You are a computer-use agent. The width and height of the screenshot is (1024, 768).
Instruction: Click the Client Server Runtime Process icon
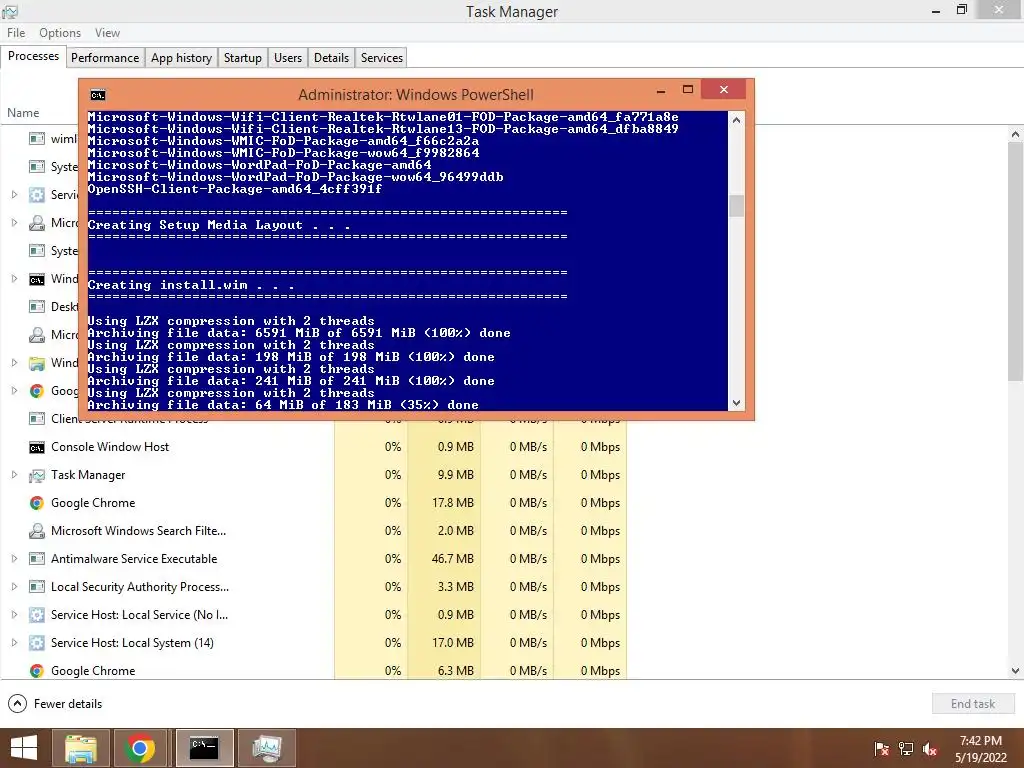tap(37, 419)
